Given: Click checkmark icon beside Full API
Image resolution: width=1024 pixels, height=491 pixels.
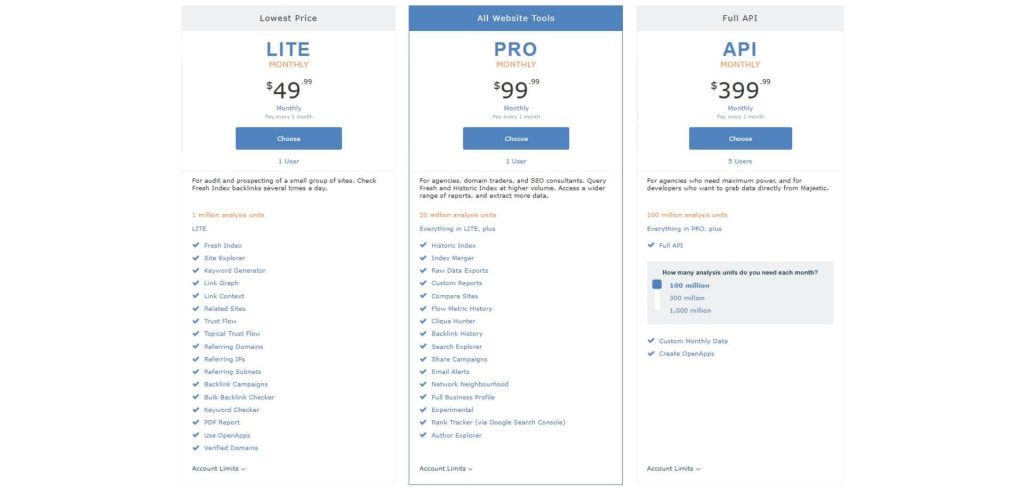Looking at the screenshot, I should point(651,245).
